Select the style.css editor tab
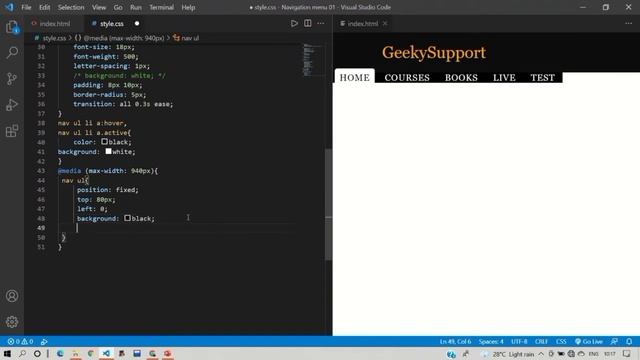 click(111, 24)
